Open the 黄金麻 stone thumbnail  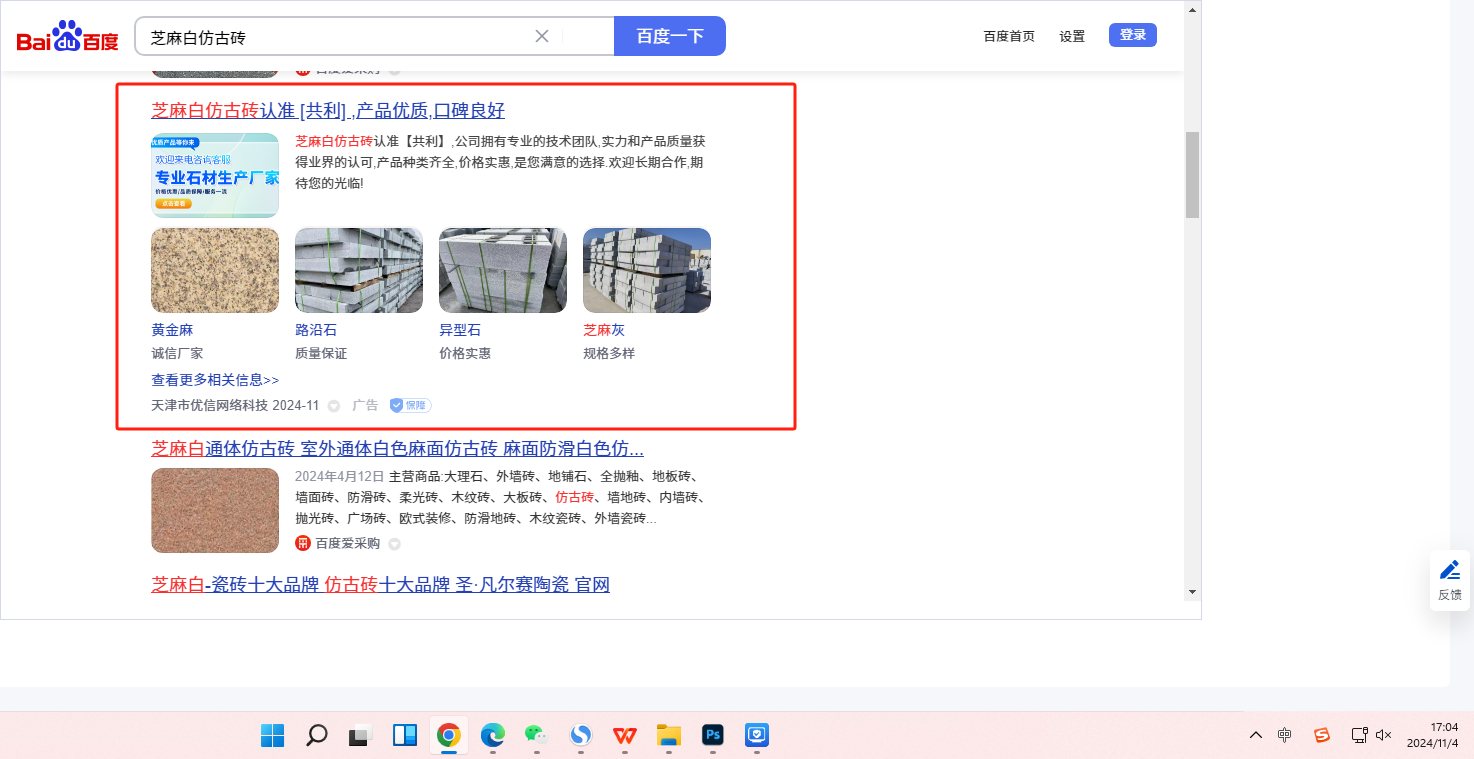pyautogui.click(x=215, y=270)
